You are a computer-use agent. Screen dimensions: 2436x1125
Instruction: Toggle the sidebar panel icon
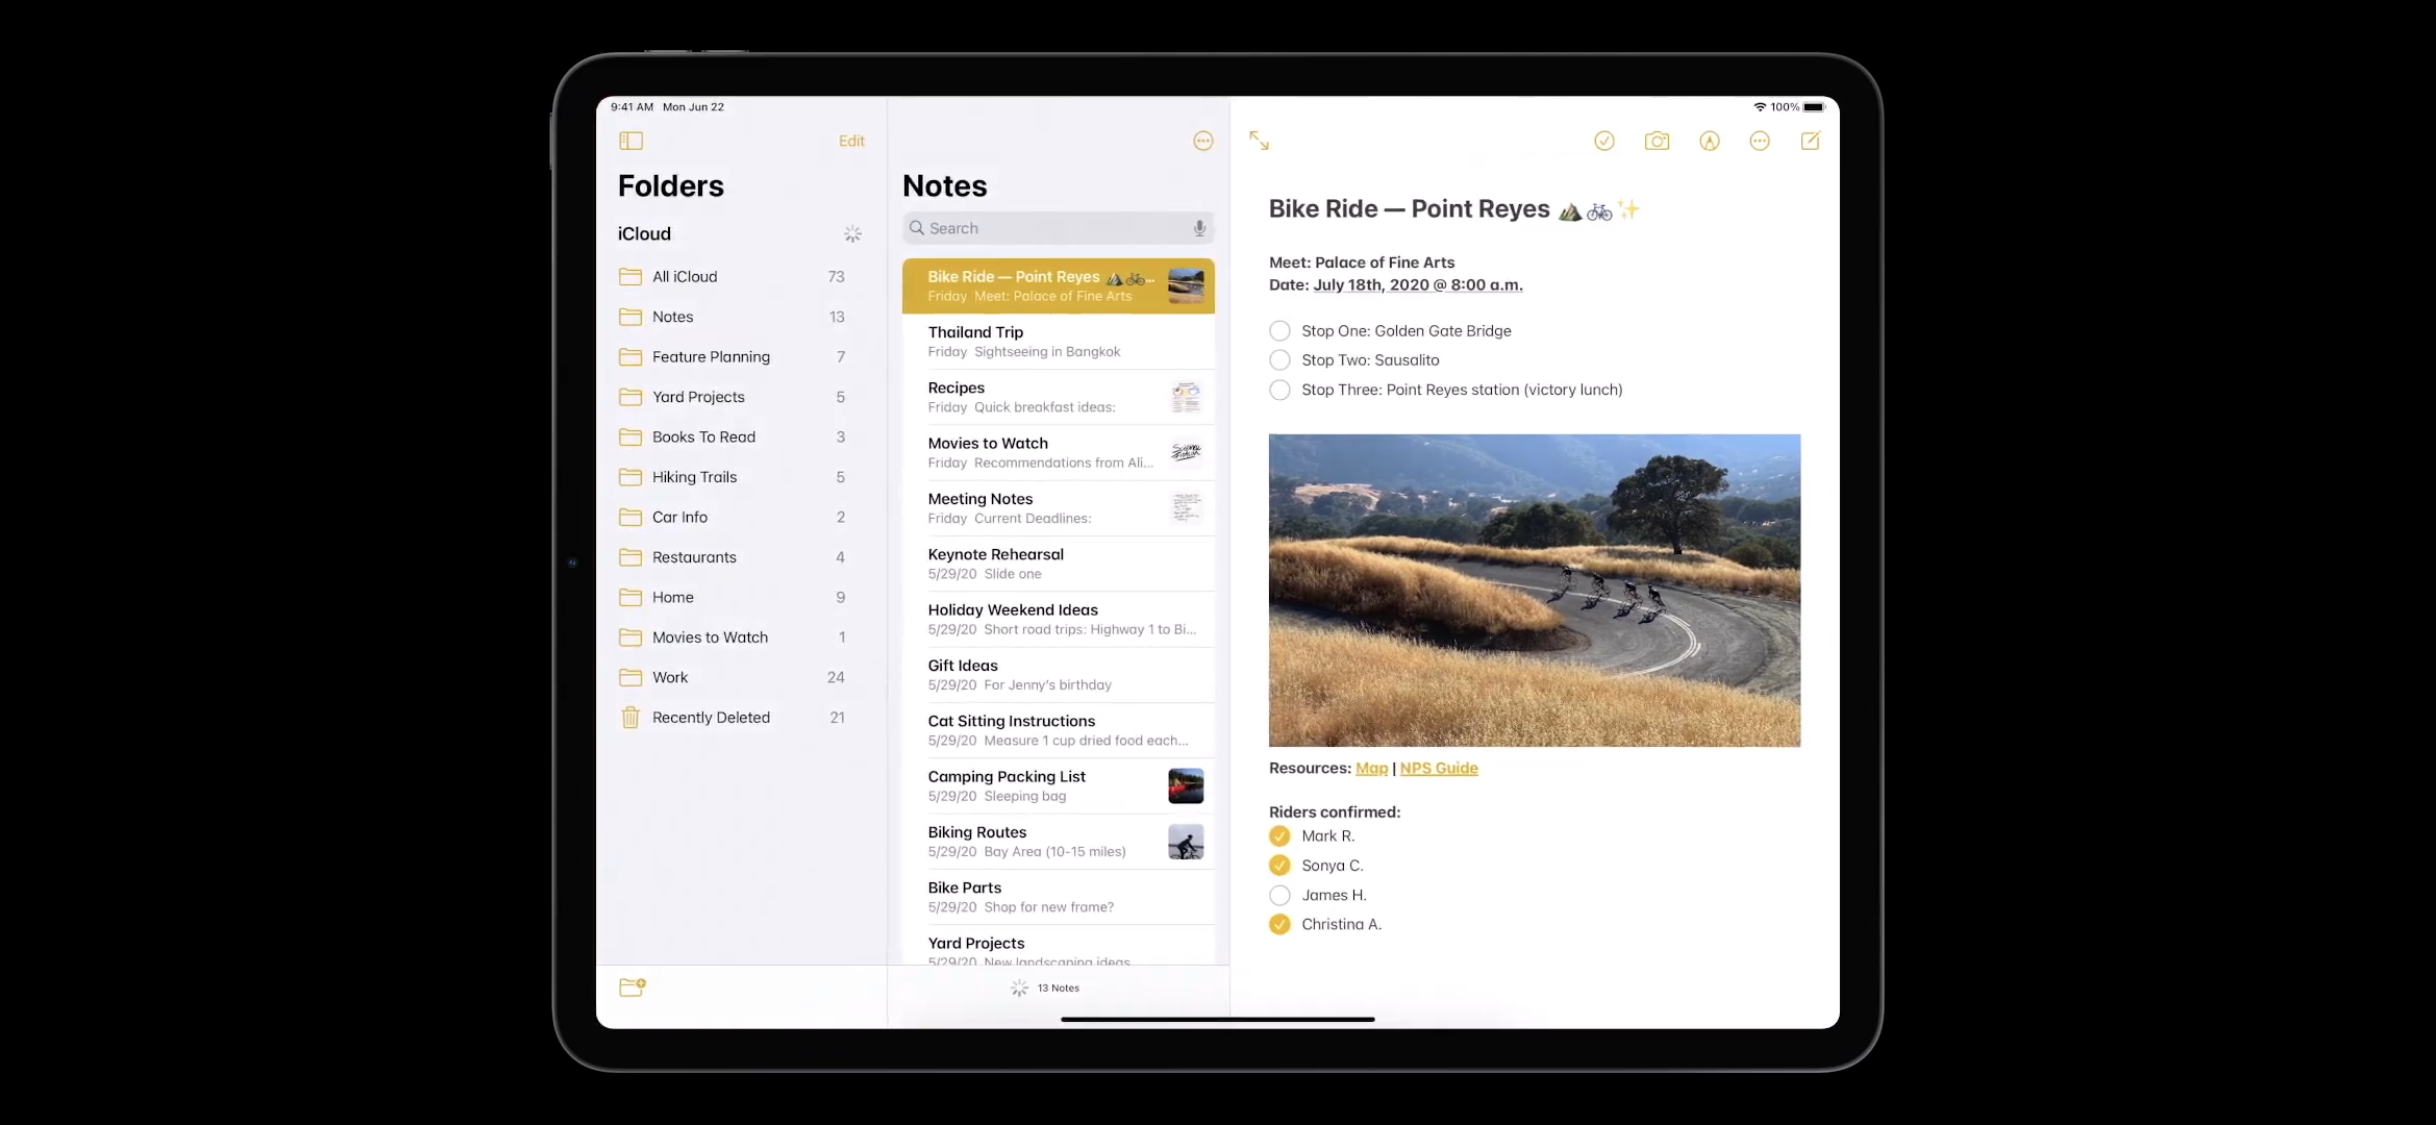[631, 141]
